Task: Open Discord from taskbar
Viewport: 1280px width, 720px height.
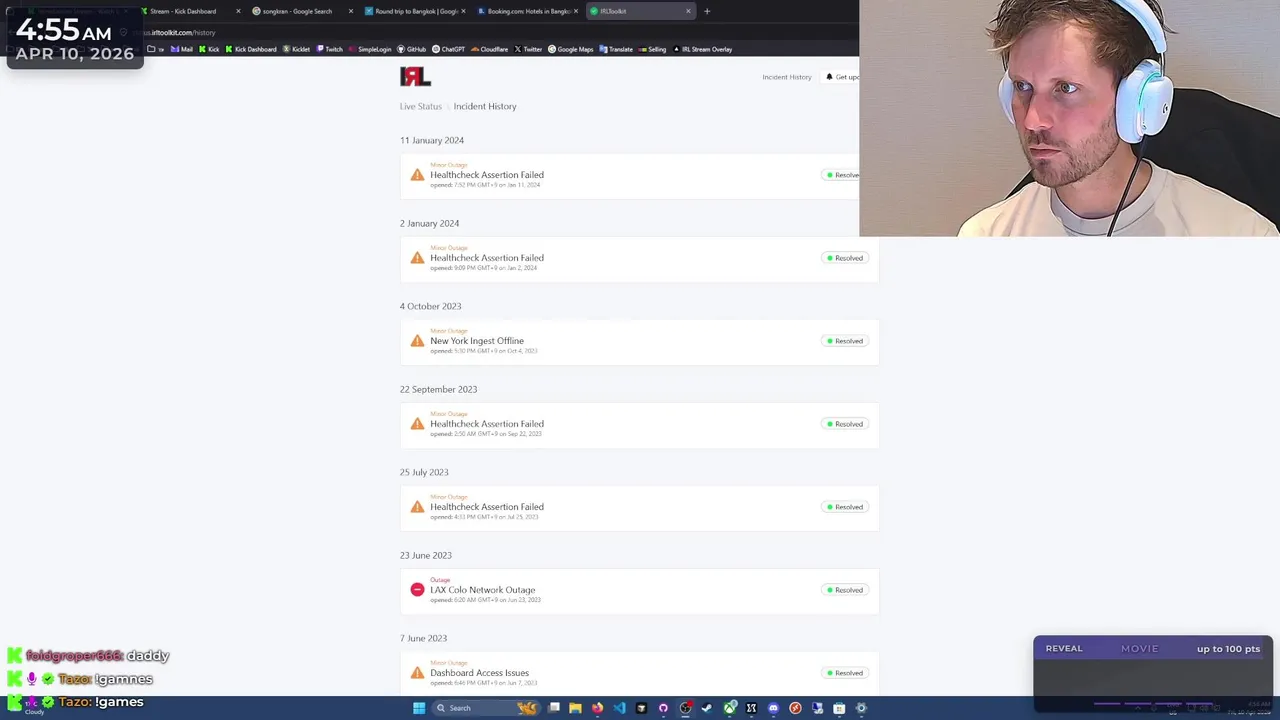Action: [773, 708]
